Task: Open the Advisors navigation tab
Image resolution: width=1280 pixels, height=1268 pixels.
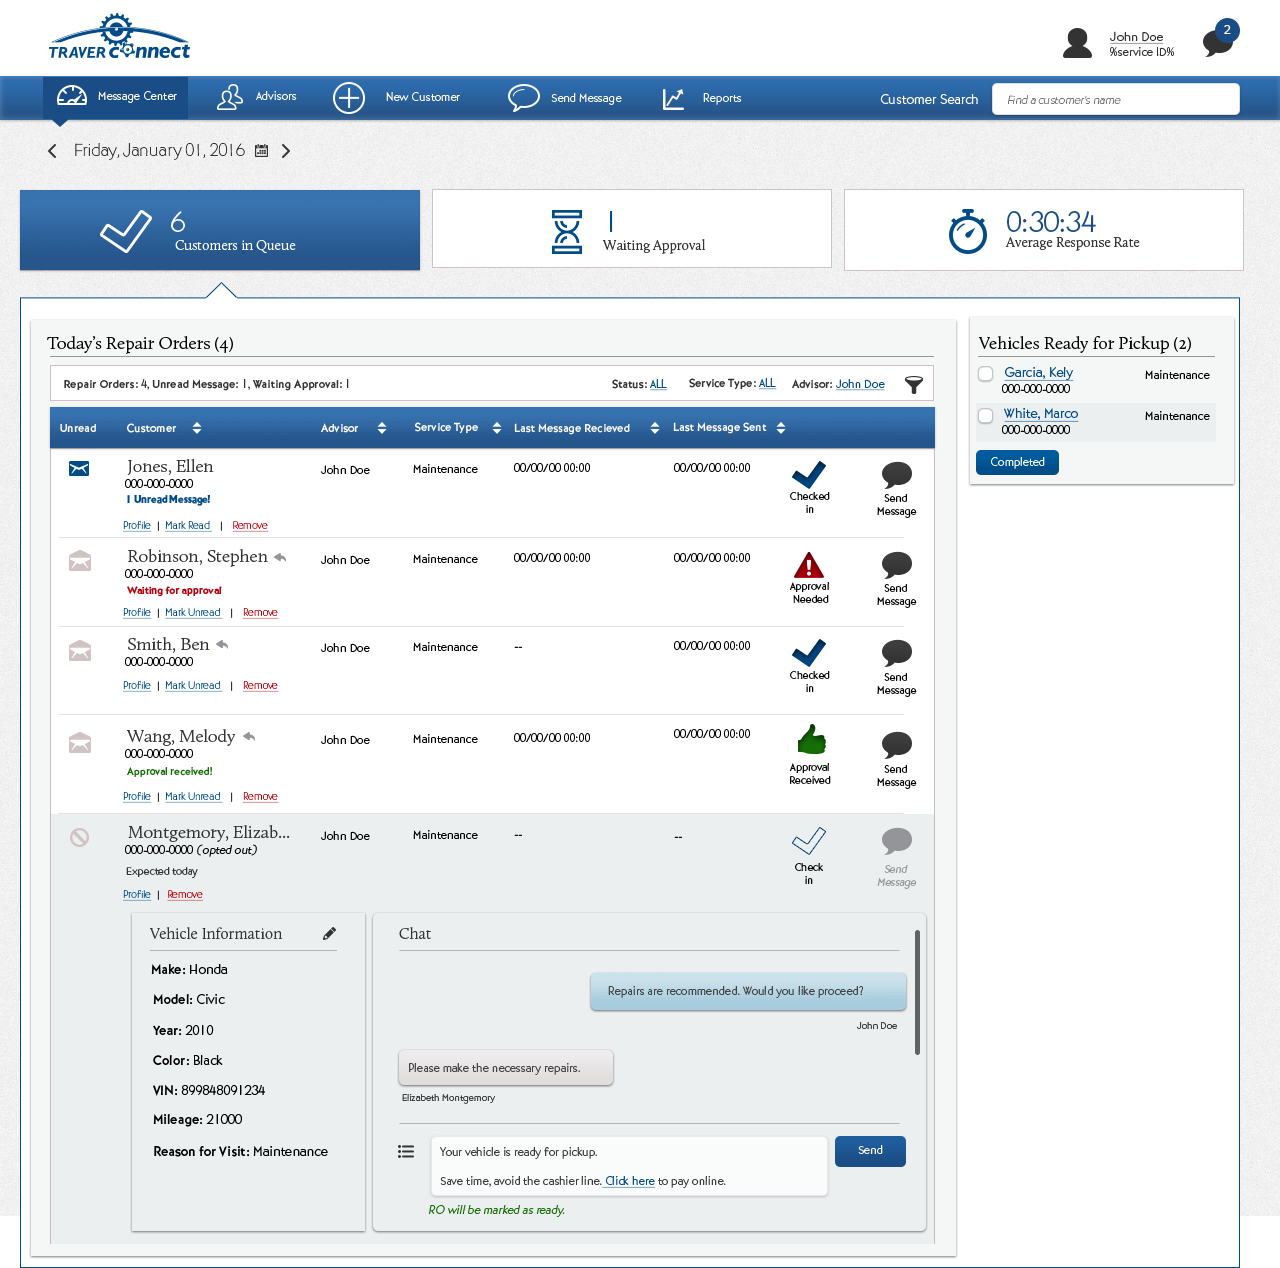Action: pyautogui.click(x=257, y=97)
